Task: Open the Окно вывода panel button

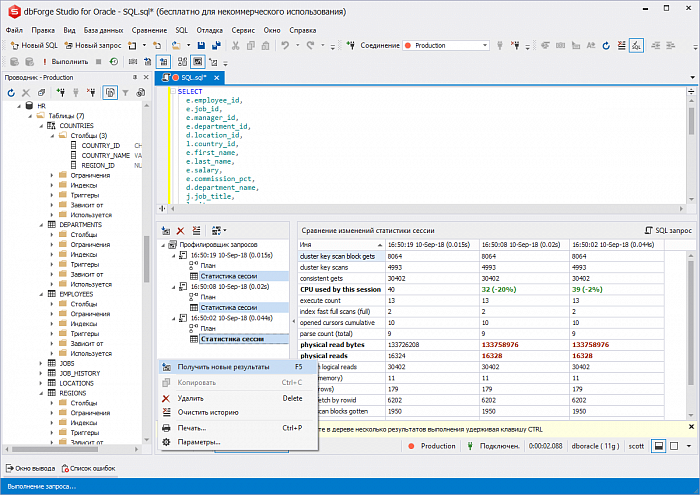Action: (30, 469)
